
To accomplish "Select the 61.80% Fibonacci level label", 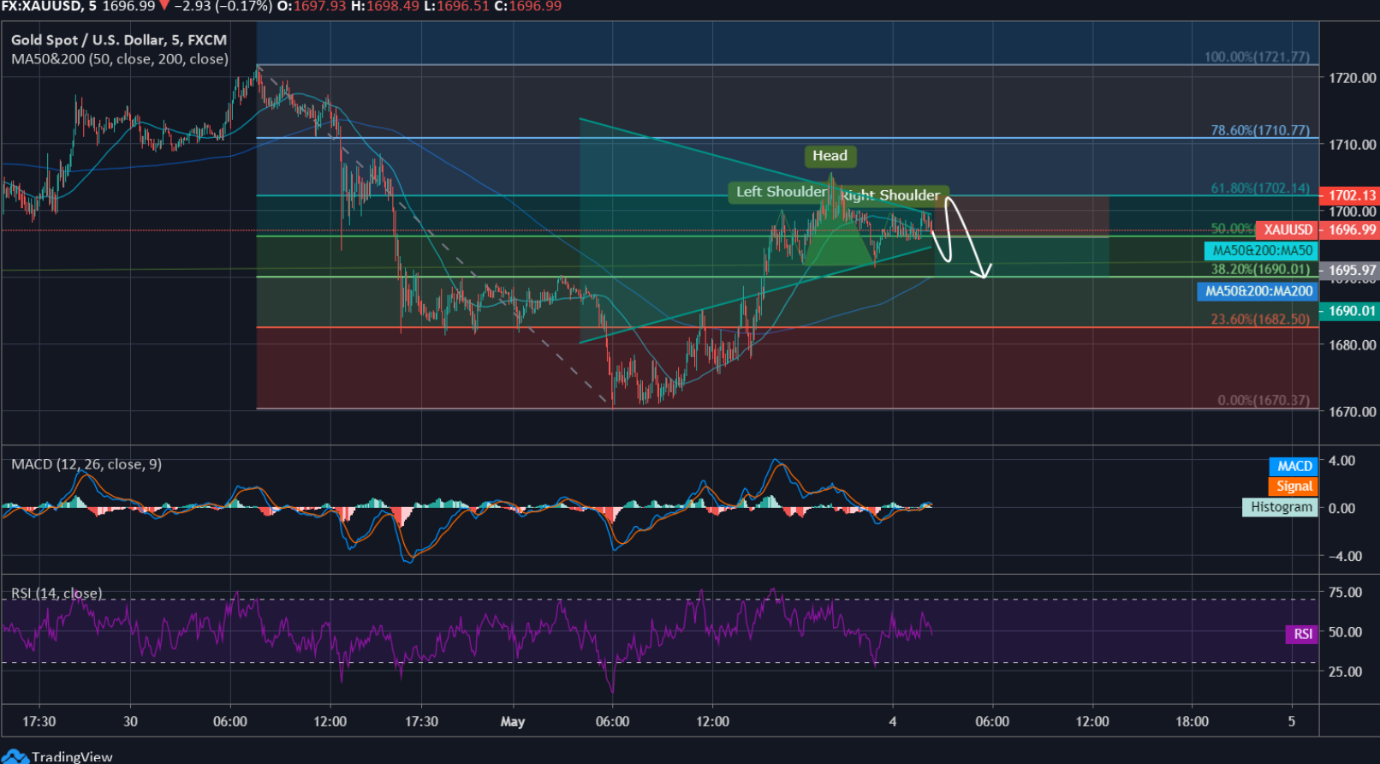I will pos(1257,187).
